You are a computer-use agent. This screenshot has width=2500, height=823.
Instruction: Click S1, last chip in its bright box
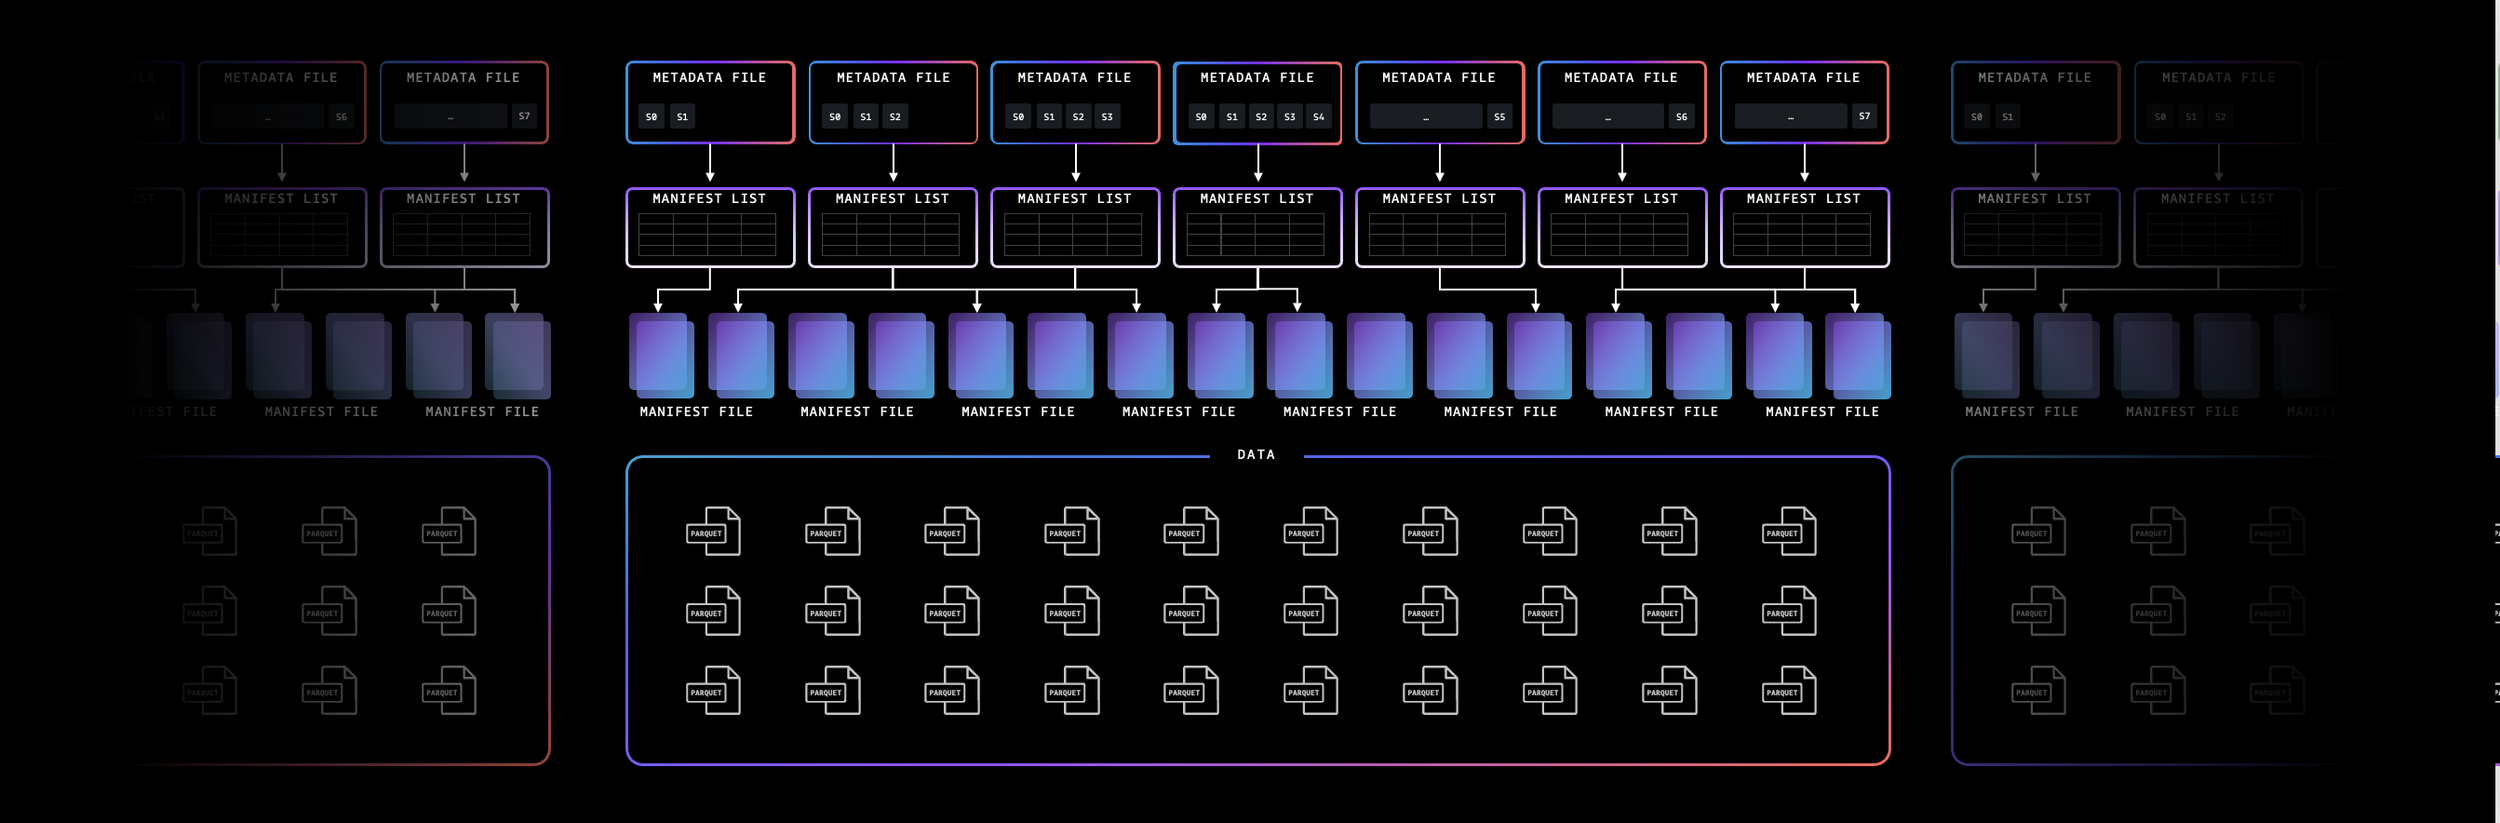click(x=682, y=117)
